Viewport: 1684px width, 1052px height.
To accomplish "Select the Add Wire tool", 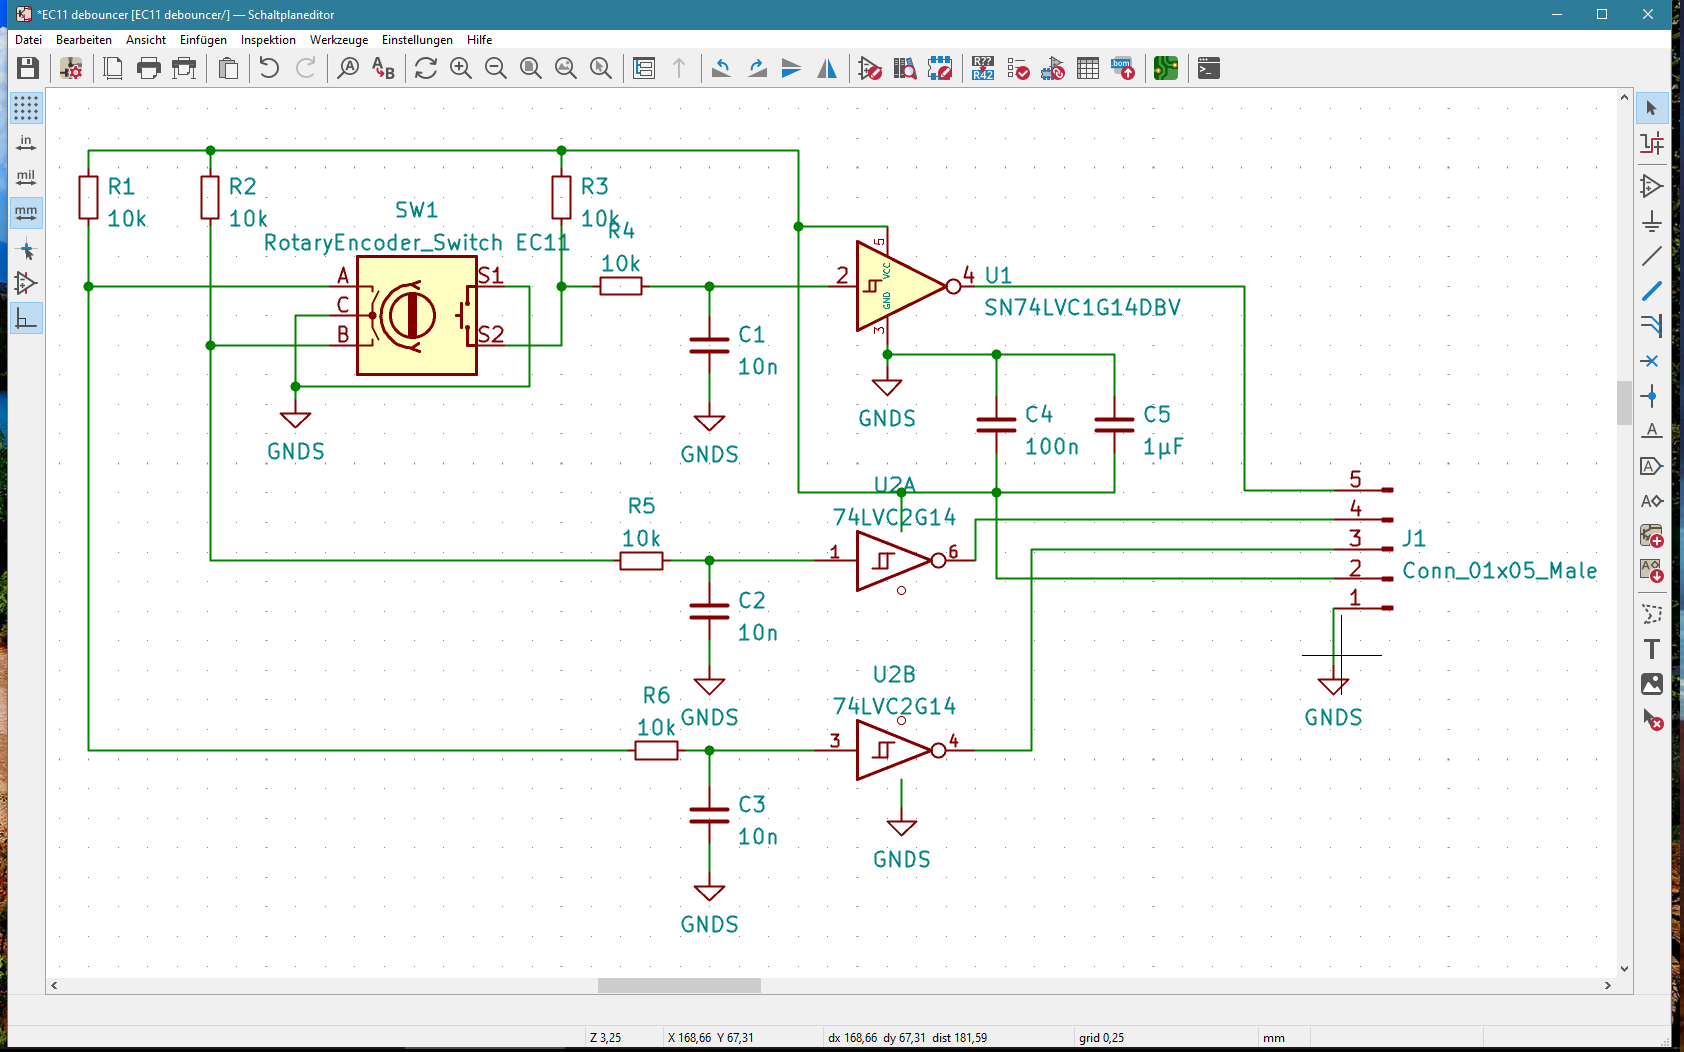I will 1651,256.
